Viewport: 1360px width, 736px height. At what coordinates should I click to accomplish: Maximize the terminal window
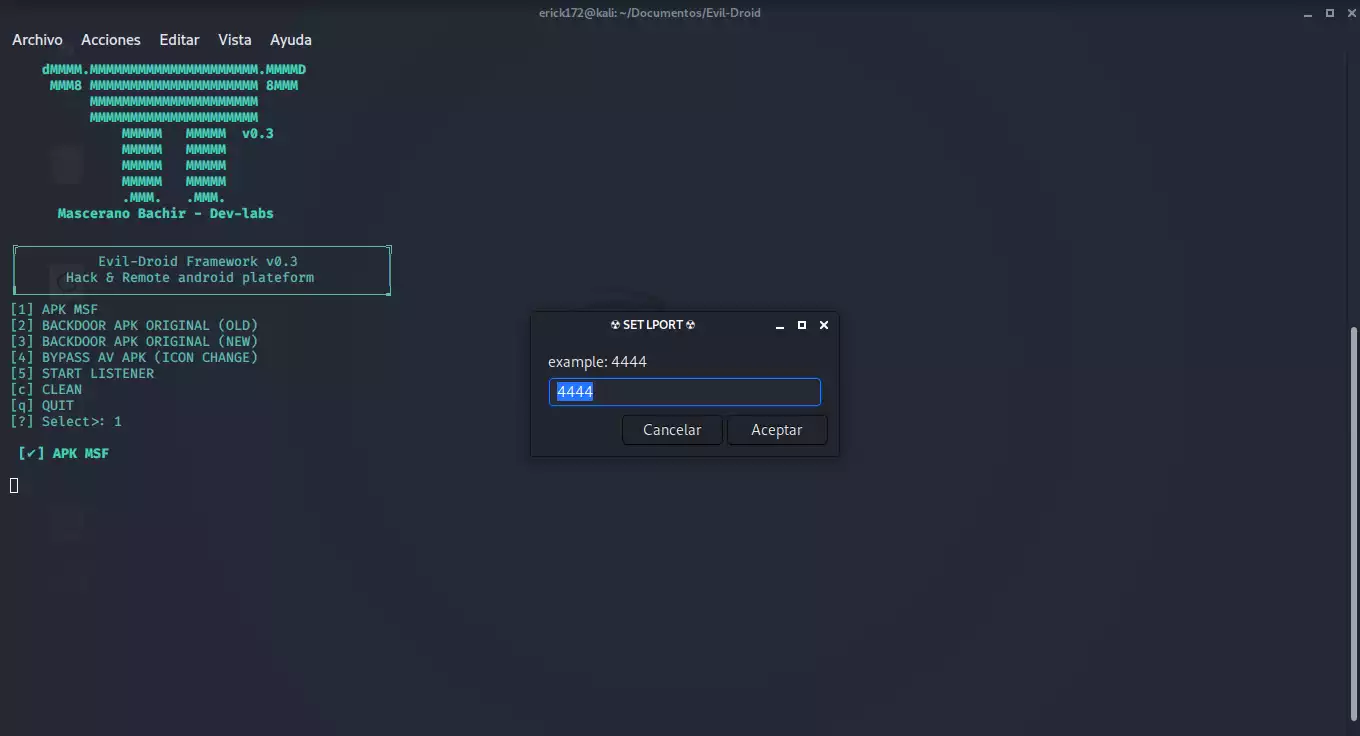pyautogui.click(x=1329, y=13)
